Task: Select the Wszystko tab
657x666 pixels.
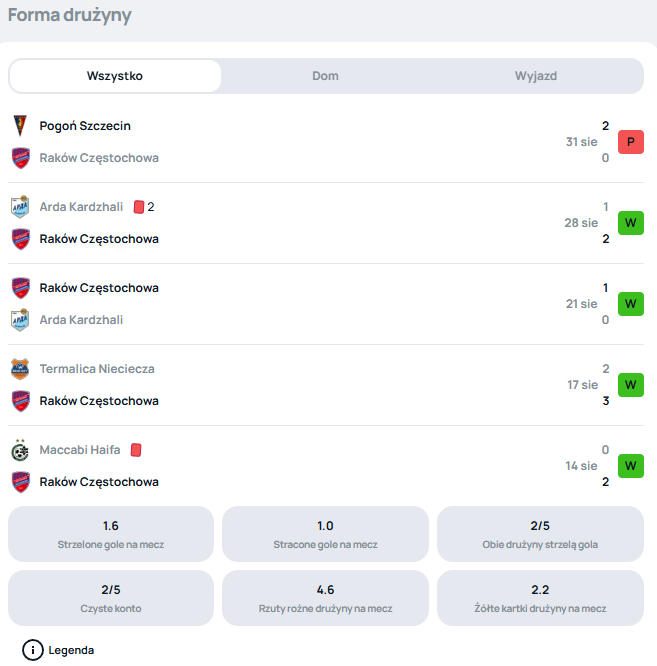Action: tap(115, 76)
